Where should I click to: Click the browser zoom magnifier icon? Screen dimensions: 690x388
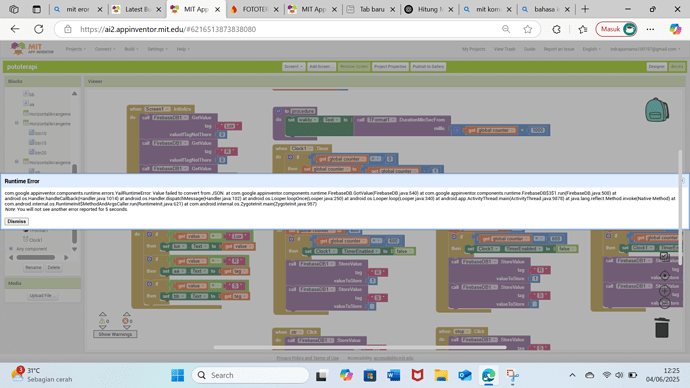506,29
